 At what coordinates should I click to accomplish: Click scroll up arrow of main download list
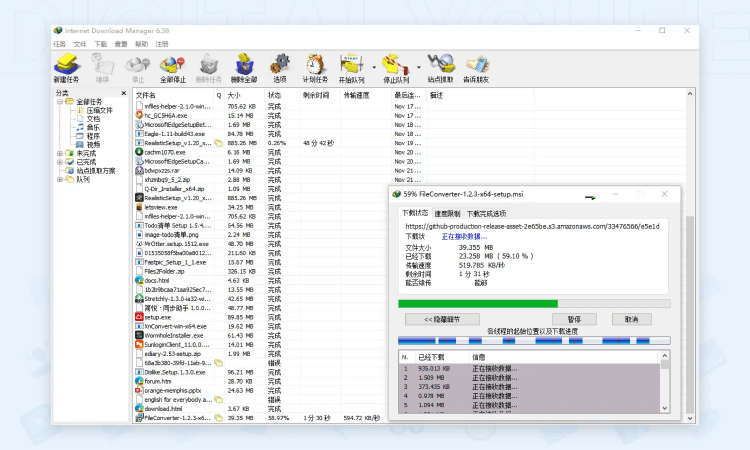click(x=690, y=94)
